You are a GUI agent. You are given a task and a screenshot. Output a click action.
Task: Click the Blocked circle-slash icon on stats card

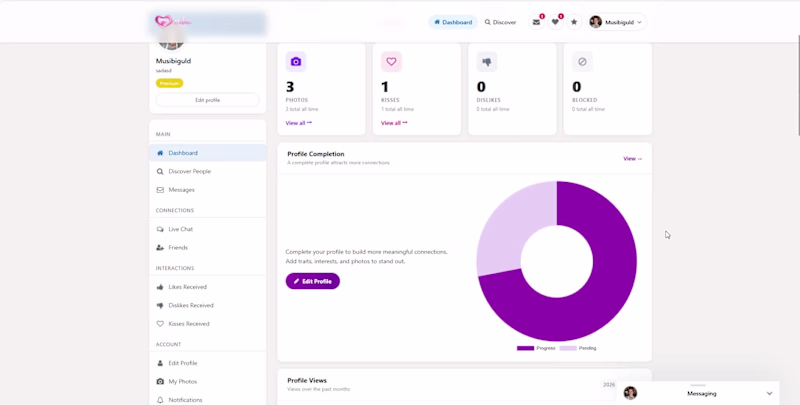(582, 62)
